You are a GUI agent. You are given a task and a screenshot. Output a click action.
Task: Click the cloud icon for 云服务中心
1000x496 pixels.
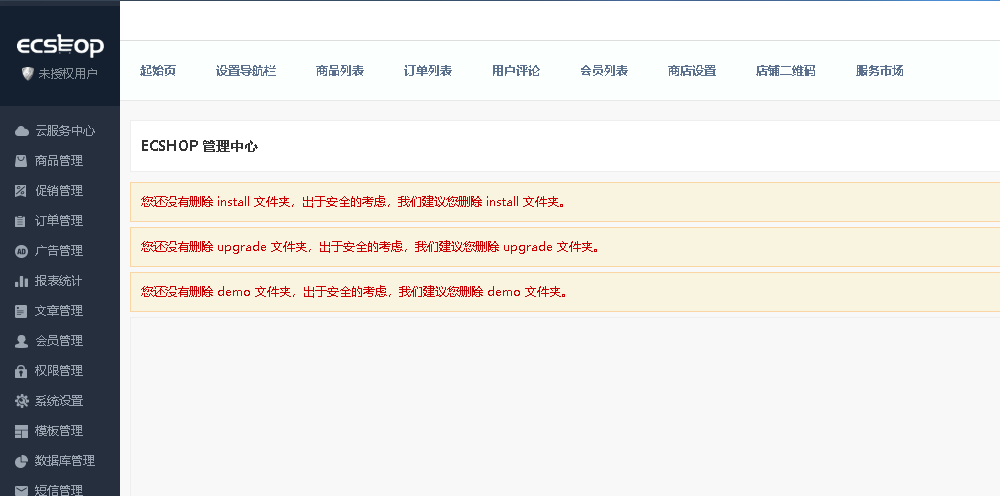coord(22,131)
